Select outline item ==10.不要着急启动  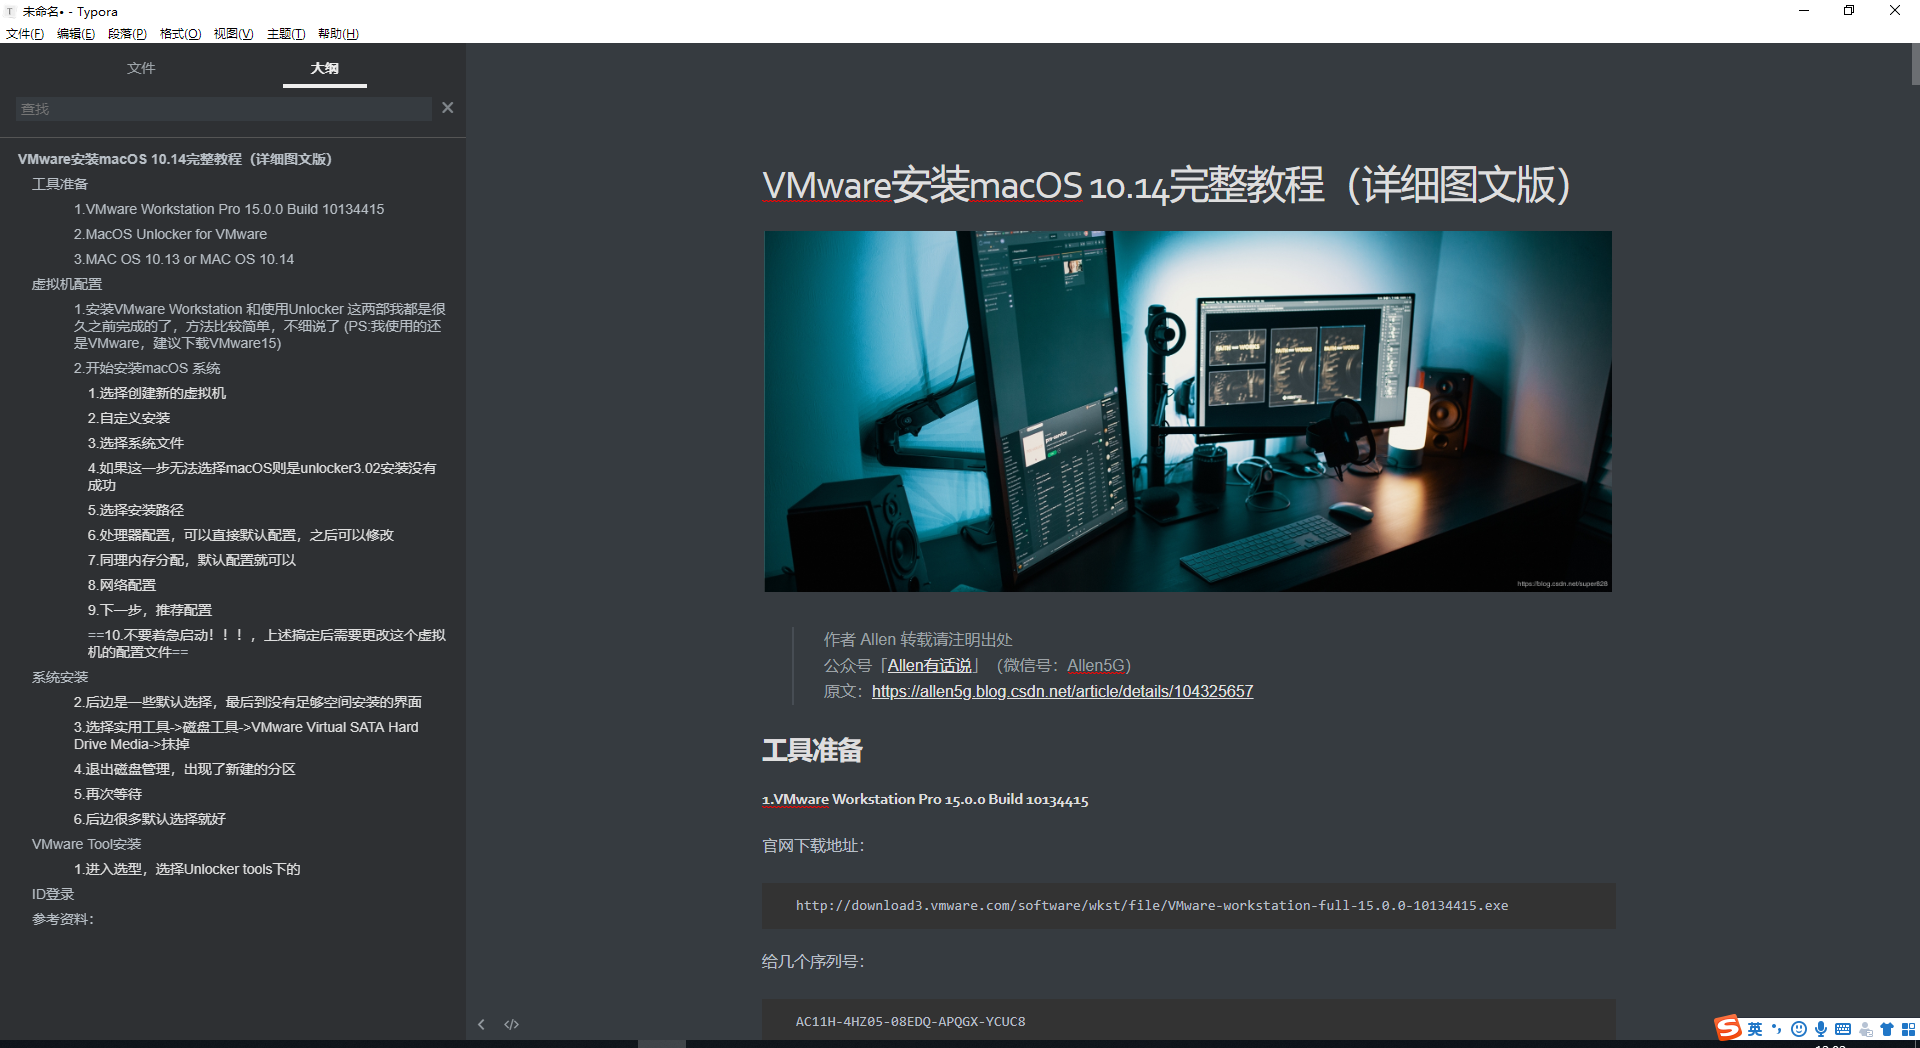coord(267,643)
